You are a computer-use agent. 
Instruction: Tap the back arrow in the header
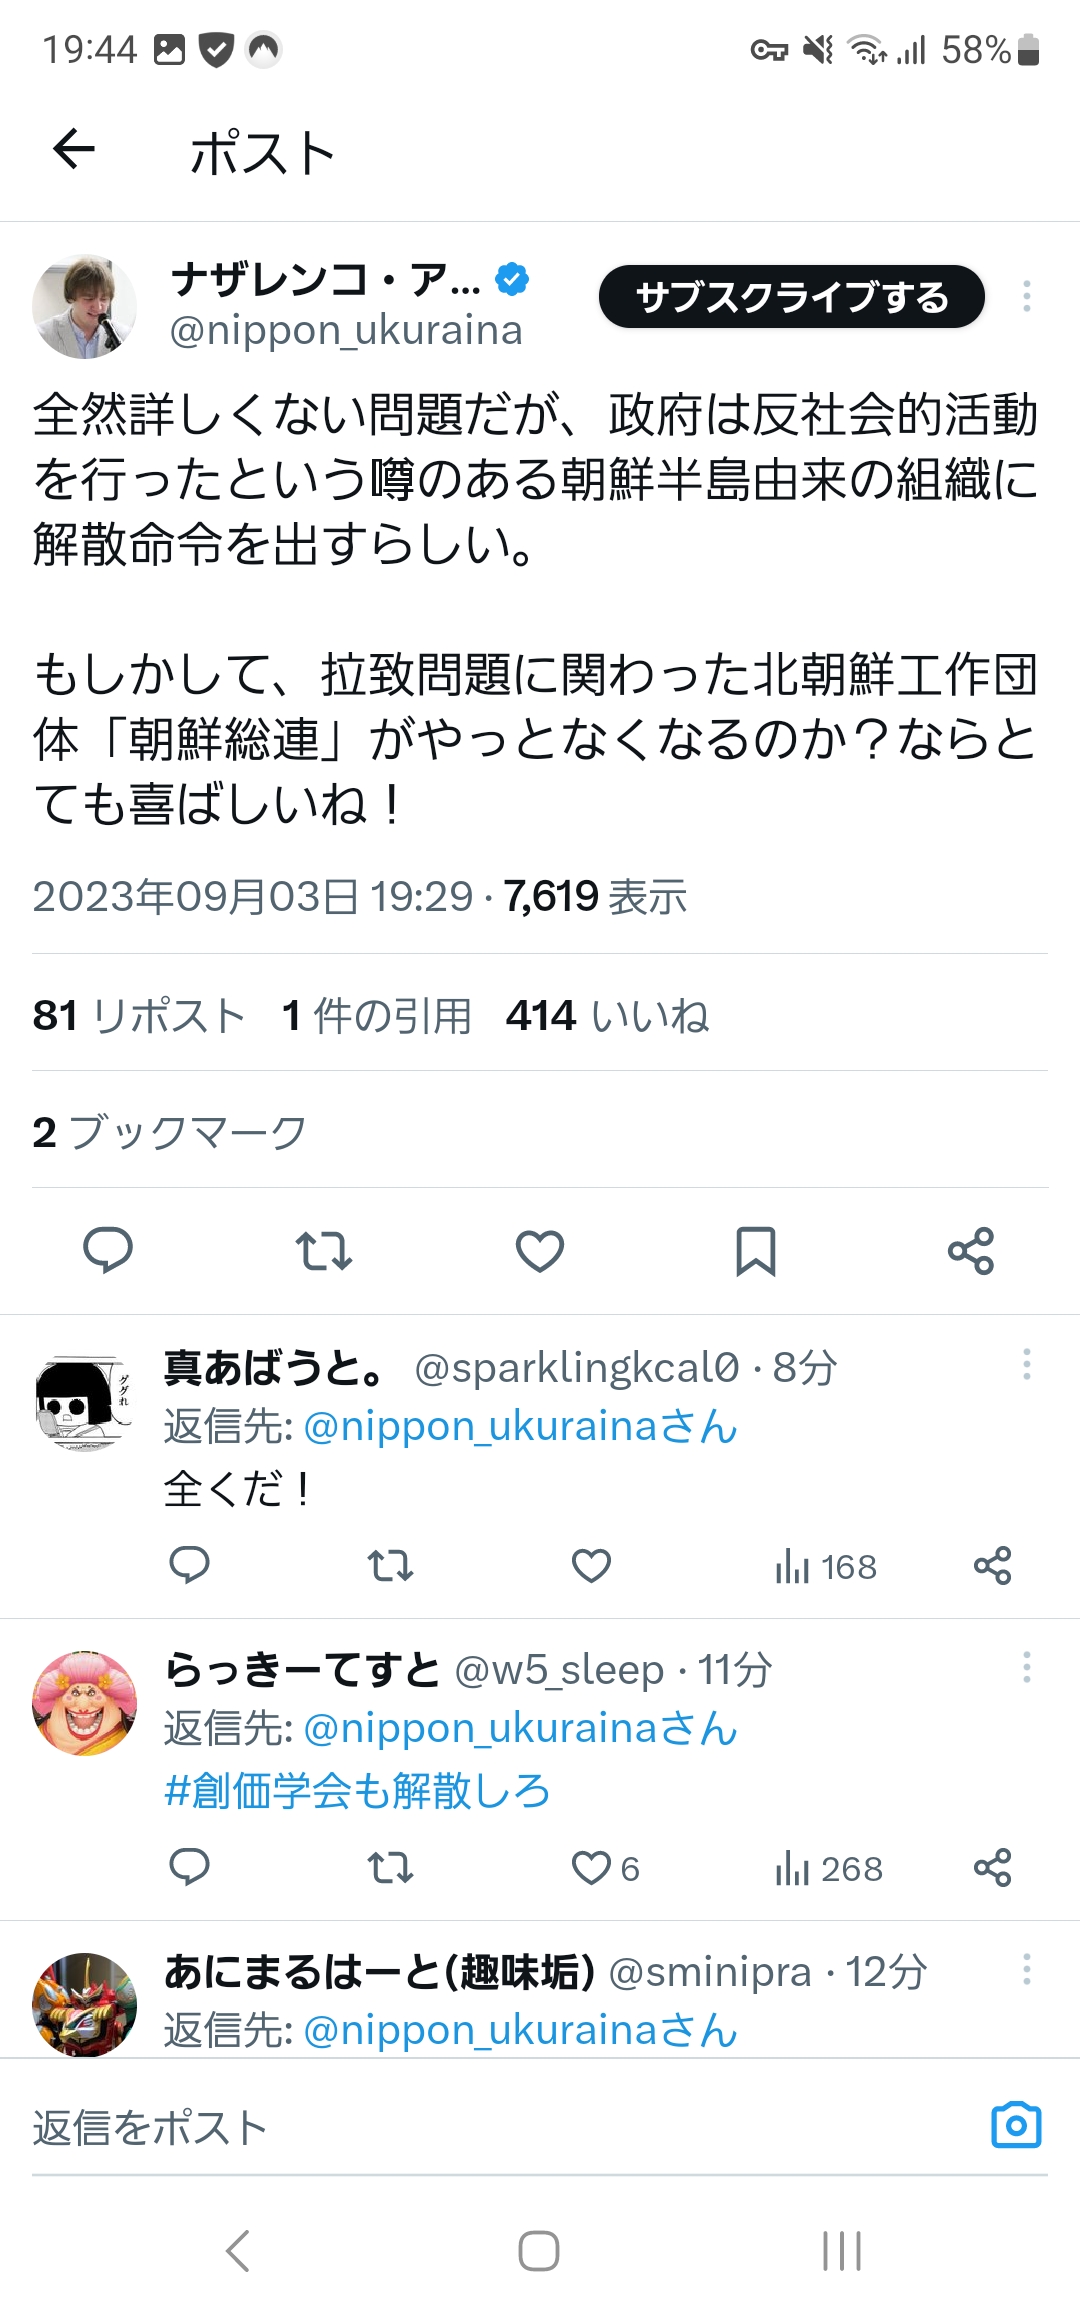(74, 151)
